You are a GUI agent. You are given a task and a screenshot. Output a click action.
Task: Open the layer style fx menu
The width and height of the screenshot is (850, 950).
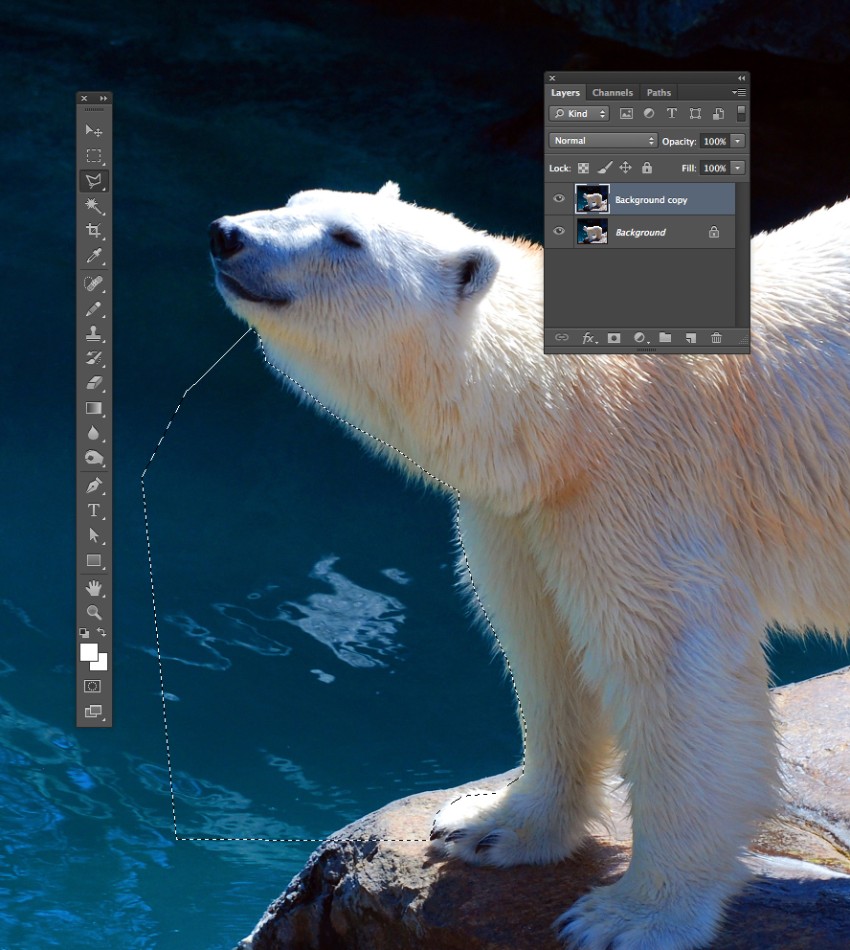(x=589, y=338)
